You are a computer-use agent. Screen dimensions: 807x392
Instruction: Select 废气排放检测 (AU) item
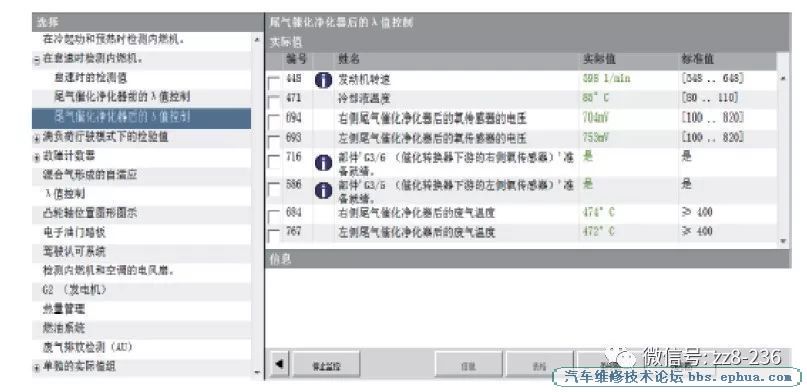pos(88,347)
